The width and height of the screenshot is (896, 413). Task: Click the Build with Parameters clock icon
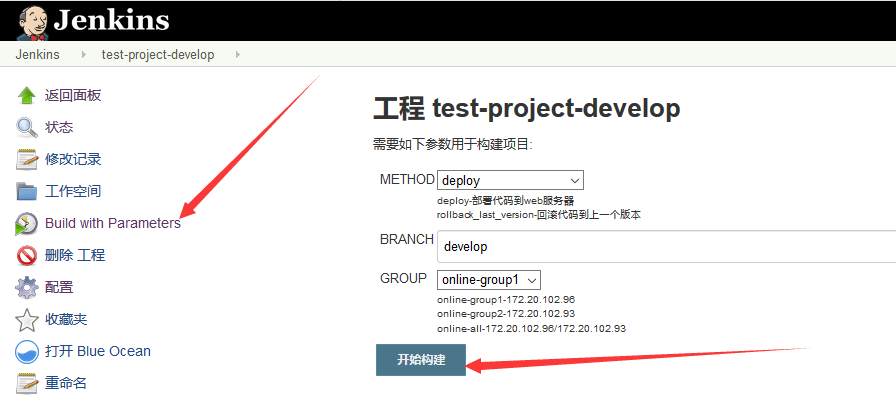pyautogui.click(x=27, y=224)
